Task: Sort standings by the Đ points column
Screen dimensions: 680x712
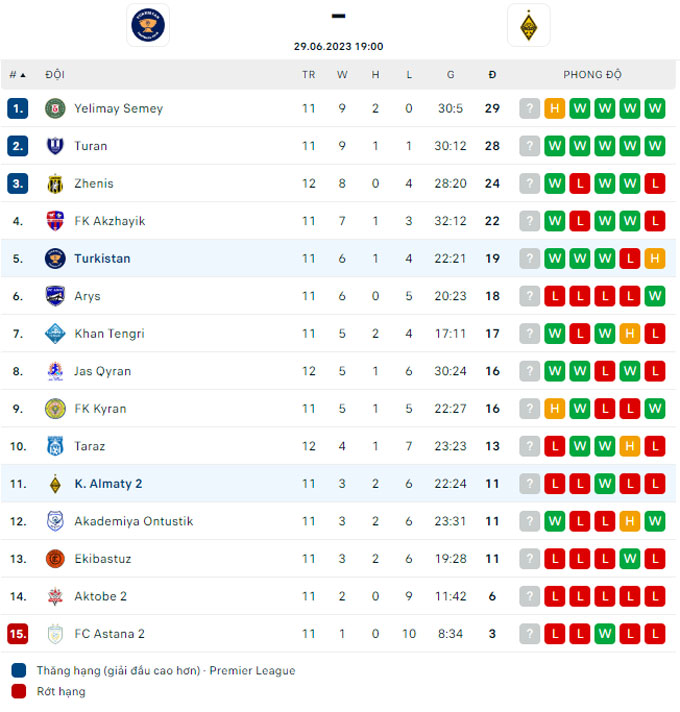Action: 492,75
